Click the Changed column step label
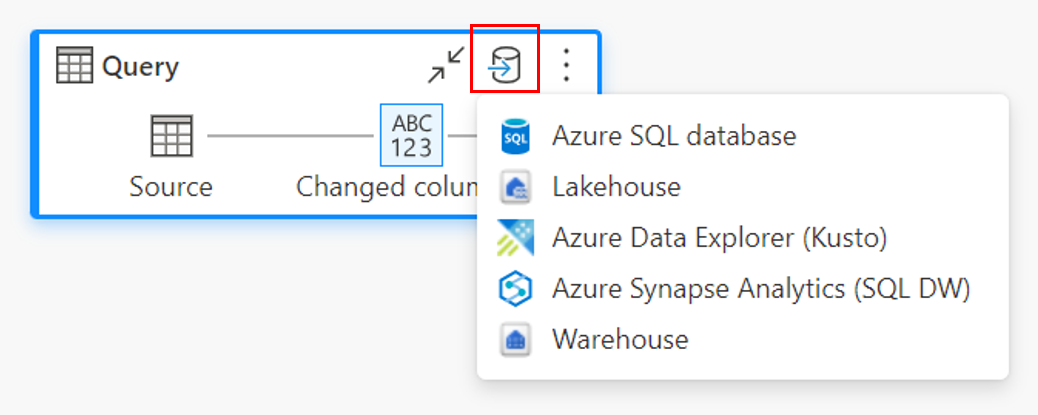 pos(386,187)
